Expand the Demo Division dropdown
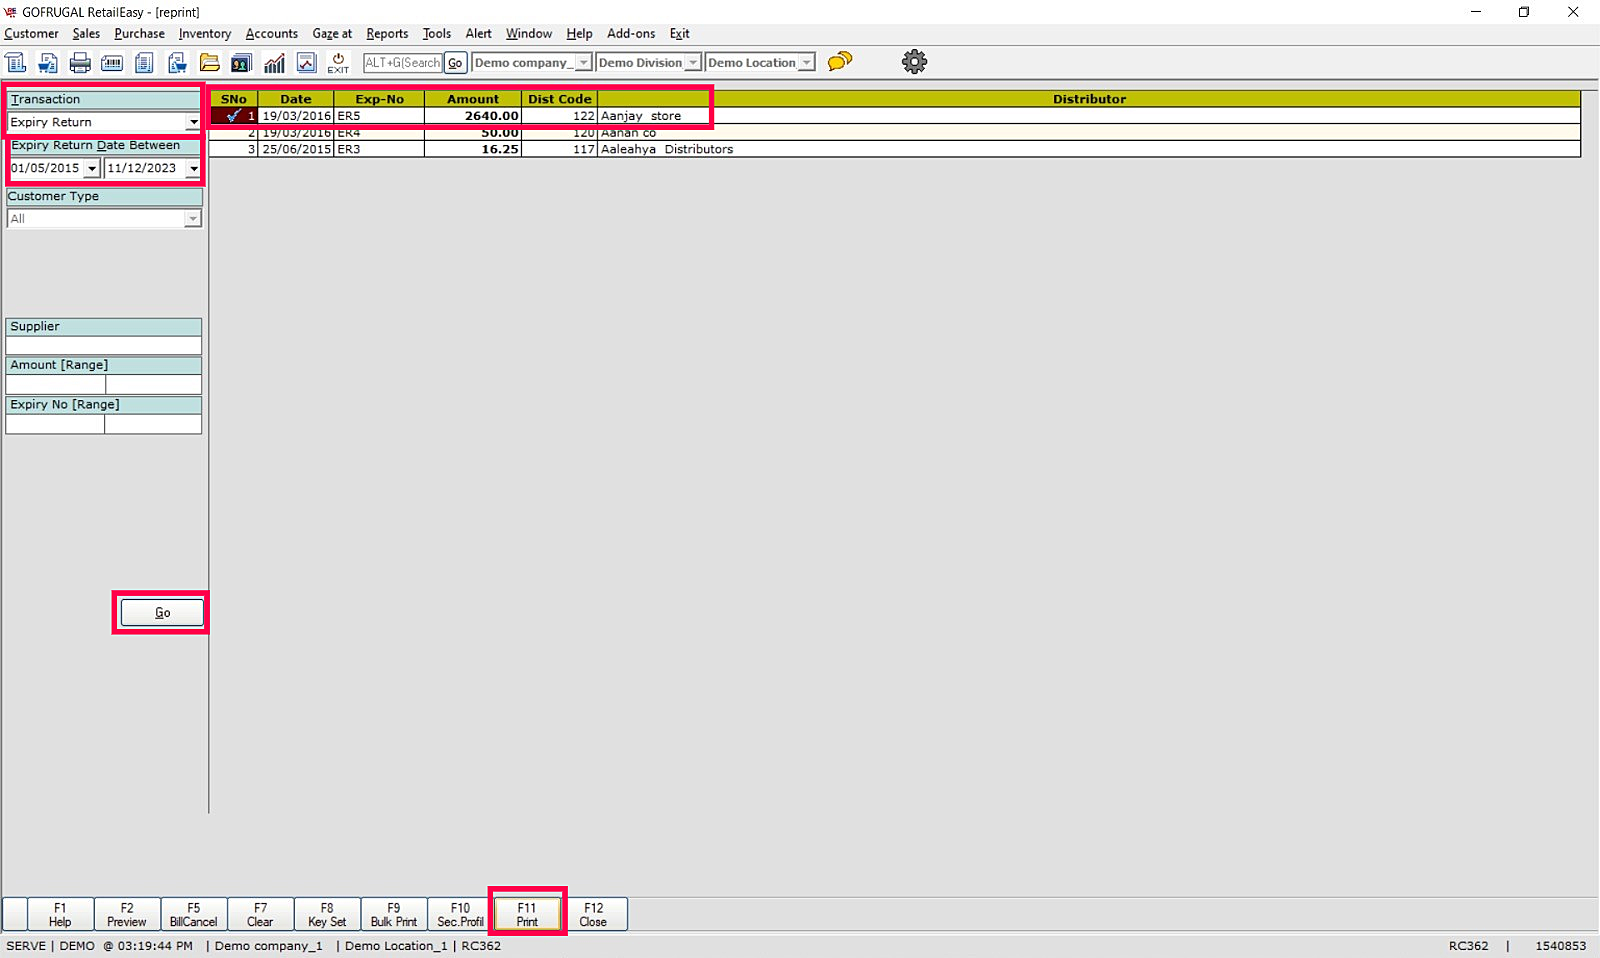The width and height of the screenshot is (1600, 958). [693, 63]
